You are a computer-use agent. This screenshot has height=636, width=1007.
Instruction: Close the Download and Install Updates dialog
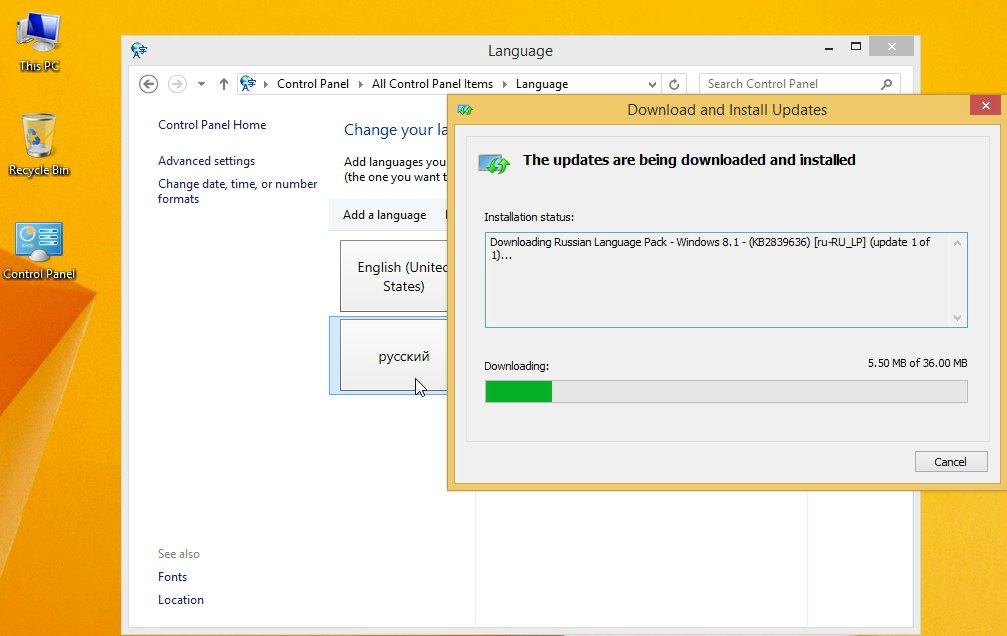tap(986, 105)
